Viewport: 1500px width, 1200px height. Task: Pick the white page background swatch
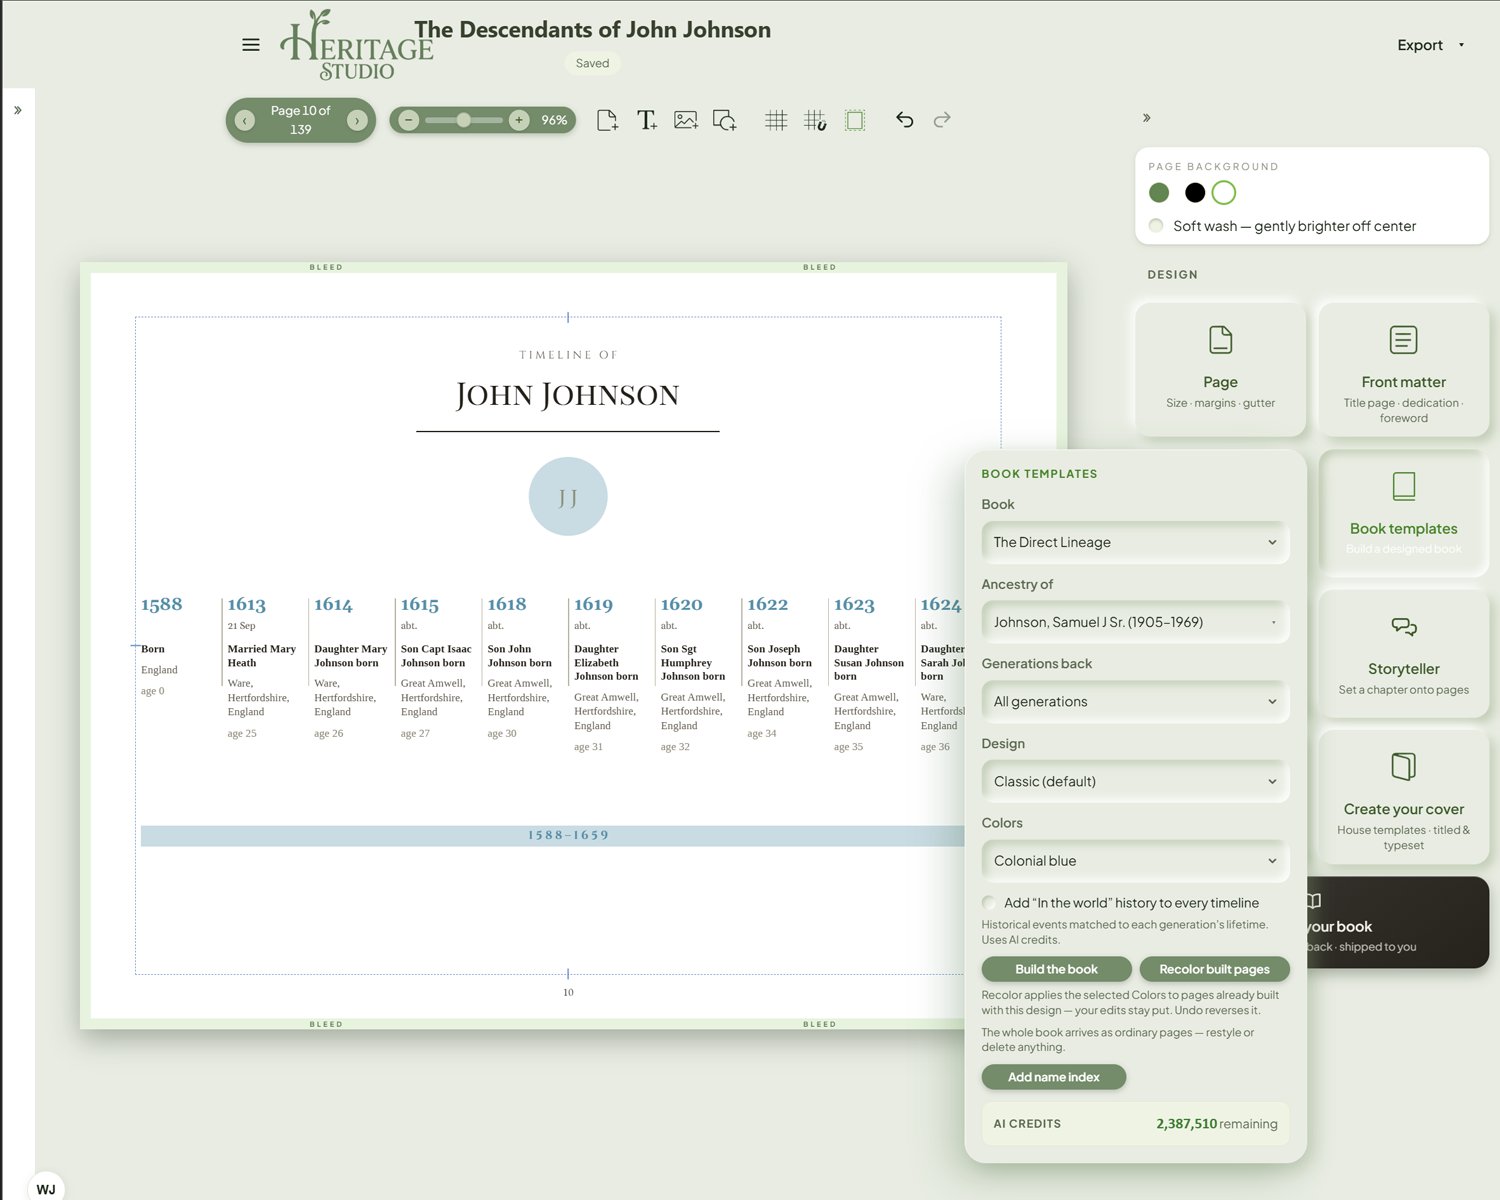(1224, 193)
